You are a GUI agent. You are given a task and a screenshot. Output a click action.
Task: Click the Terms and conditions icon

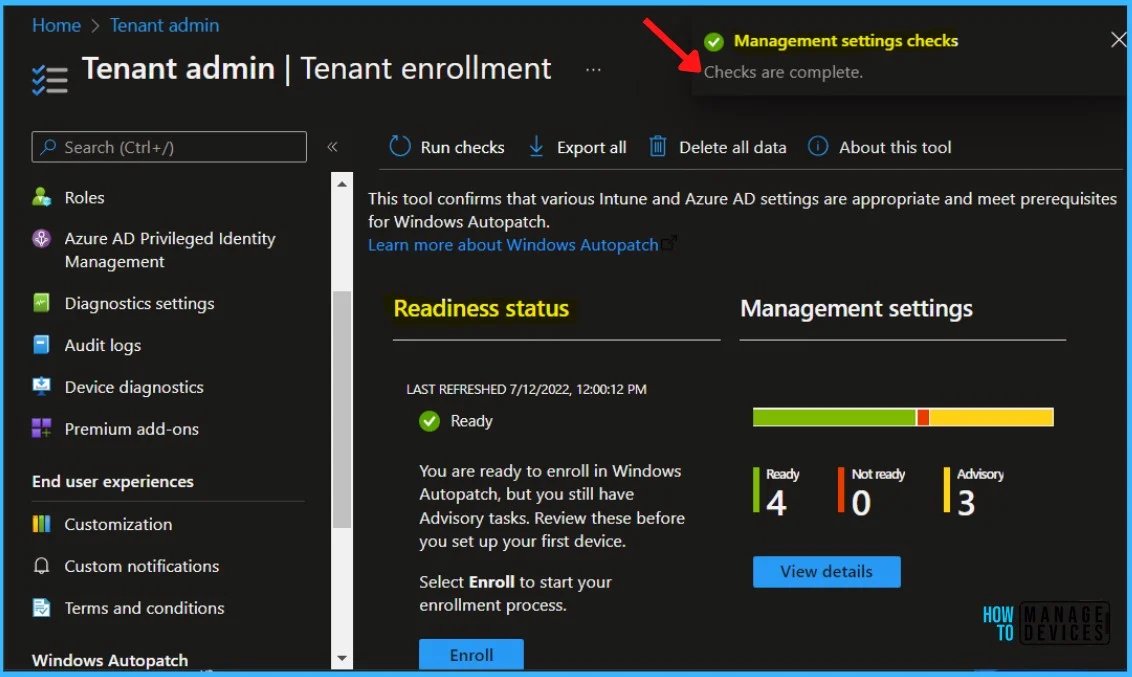point(42,608)
